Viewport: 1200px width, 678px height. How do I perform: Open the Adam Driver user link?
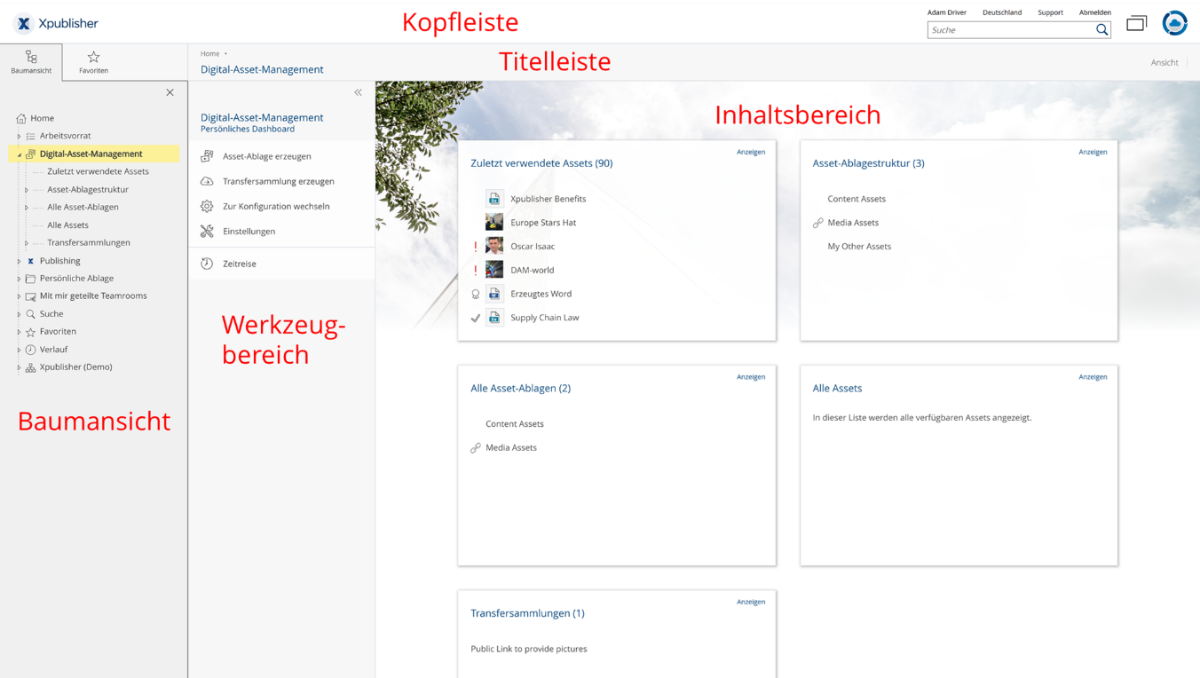(947, 12)
